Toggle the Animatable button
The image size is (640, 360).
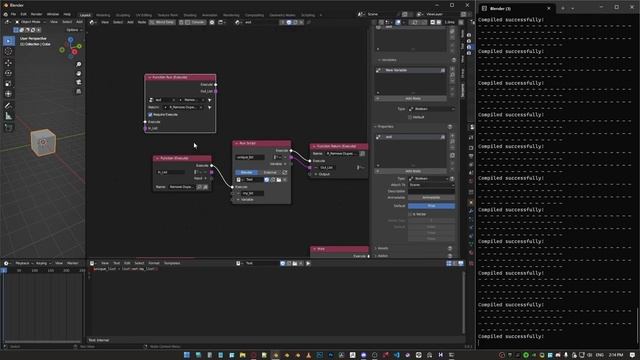[x=431, y=198]
